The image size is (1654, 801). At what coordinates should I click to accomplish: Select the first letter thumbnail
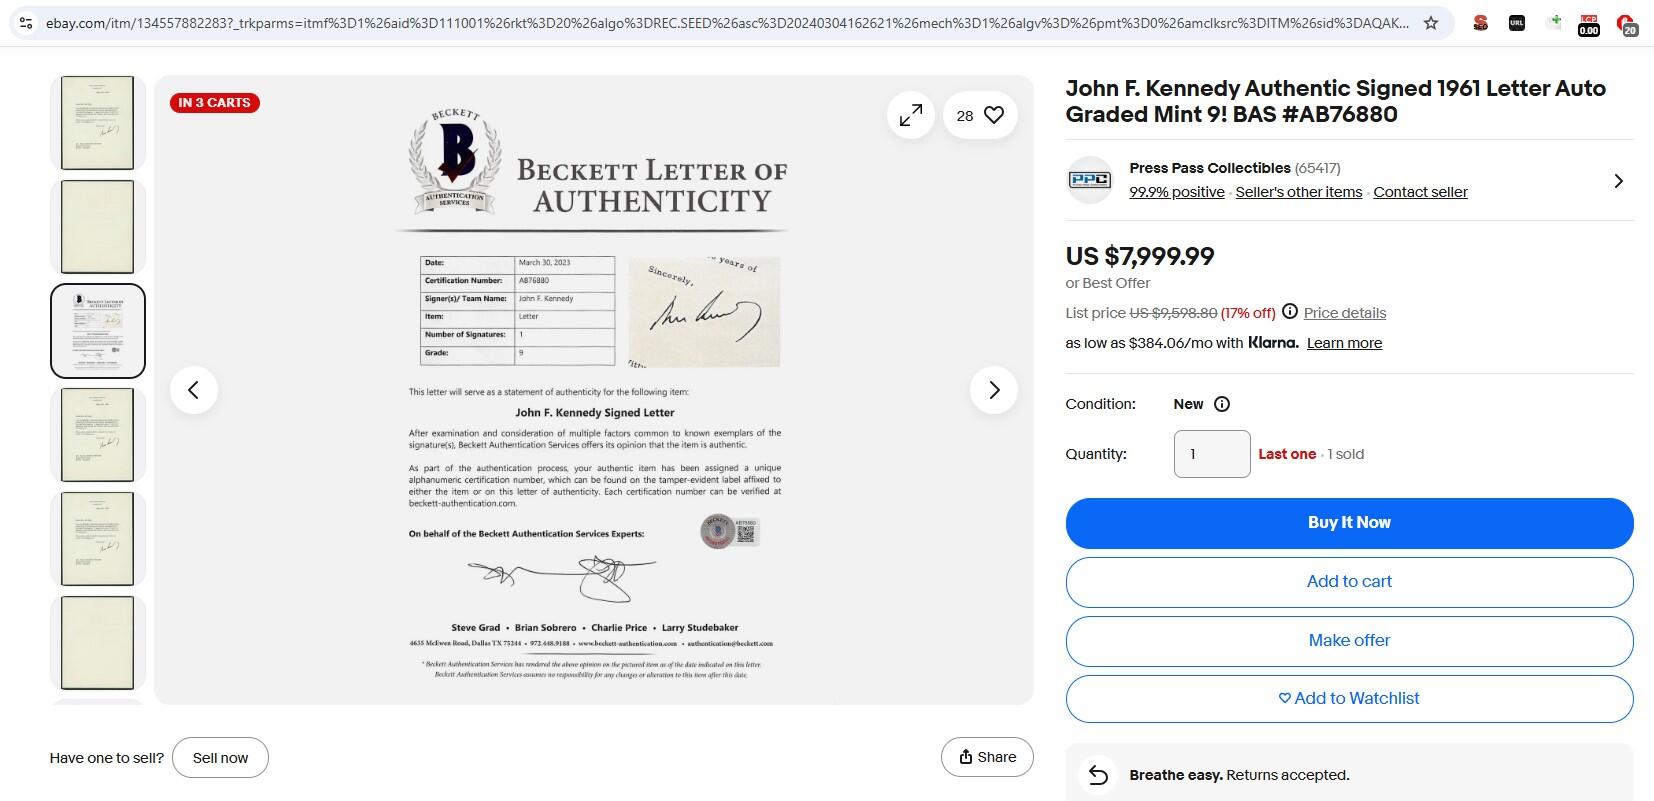97,122
